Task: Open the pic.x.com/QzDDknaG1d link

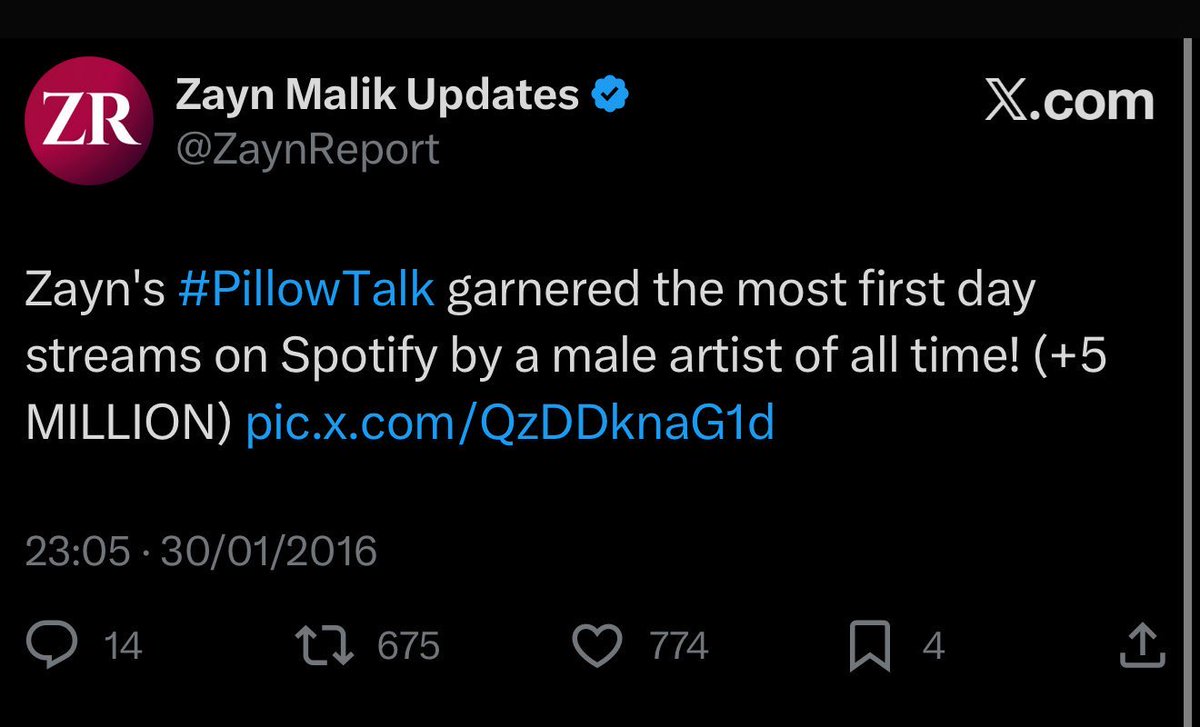Action: click(x=511, y=424)
